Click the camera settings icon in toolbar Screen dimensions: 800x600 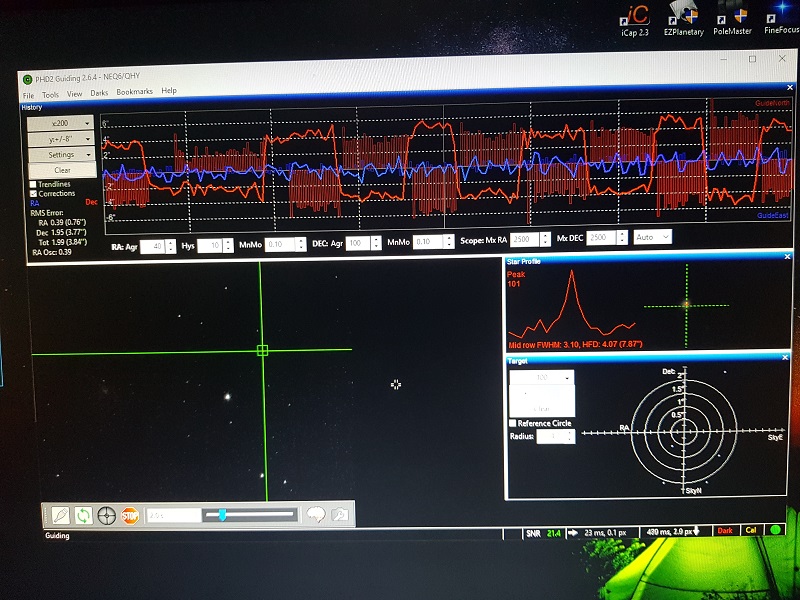(341, 515)
